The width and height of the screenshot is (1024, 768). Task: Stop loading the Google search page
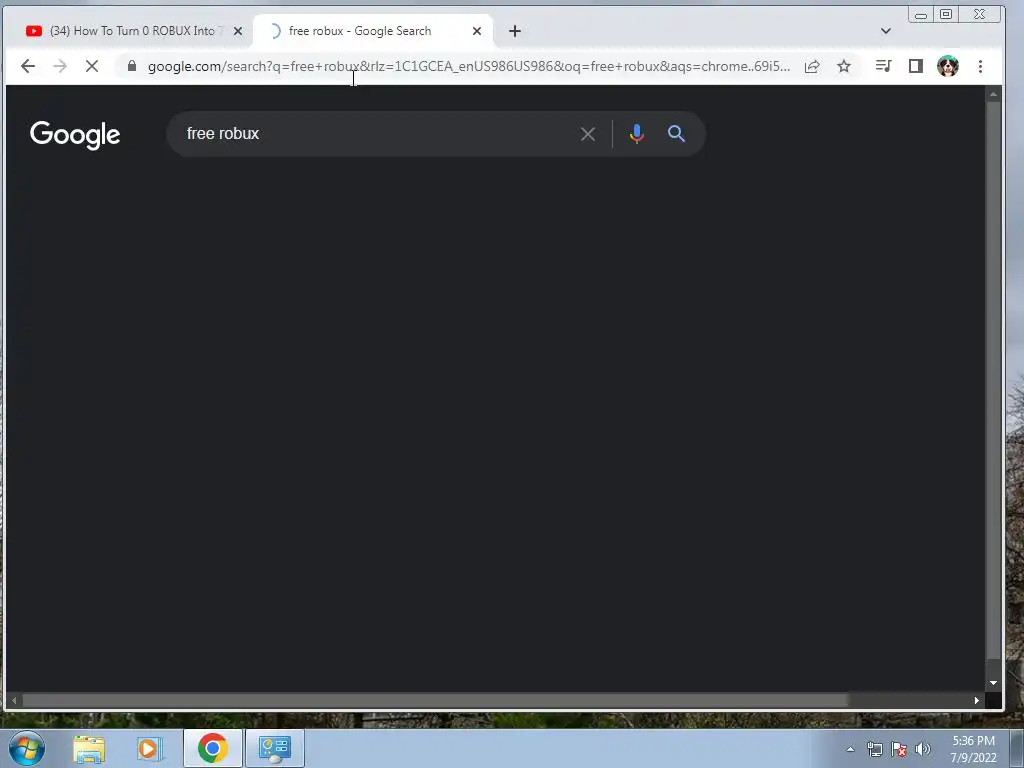[x=92, y=66]
